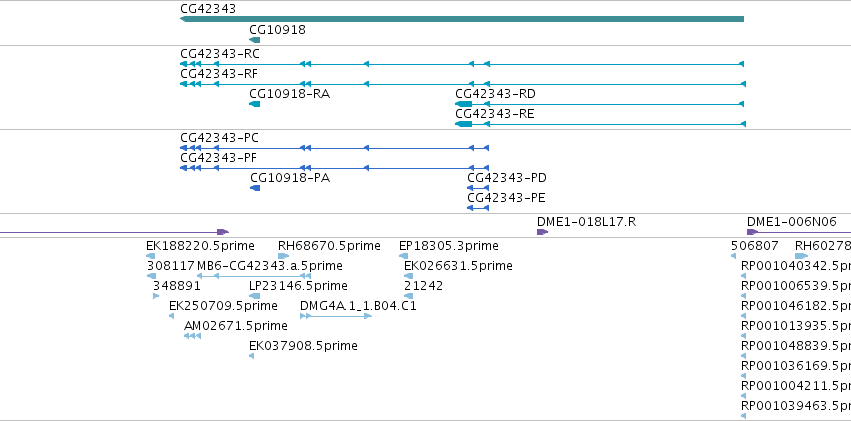Click the 506807 feature arrow
Image resolution: width=851 pixels, height=421 pixels.
[734, 256]
